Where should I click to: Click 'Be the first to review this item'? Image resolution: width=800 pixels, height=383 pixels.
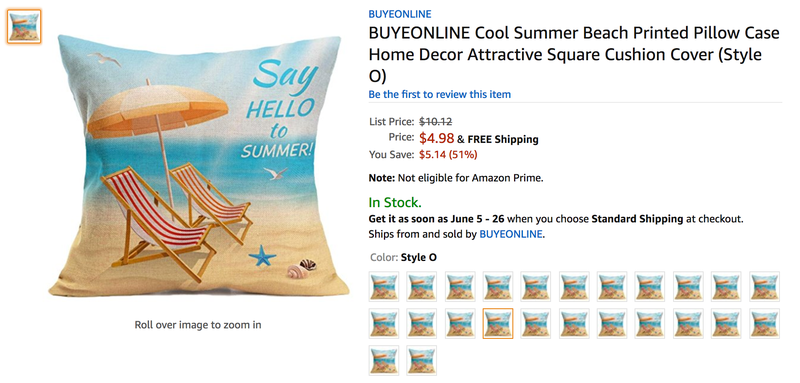point(439,94)
